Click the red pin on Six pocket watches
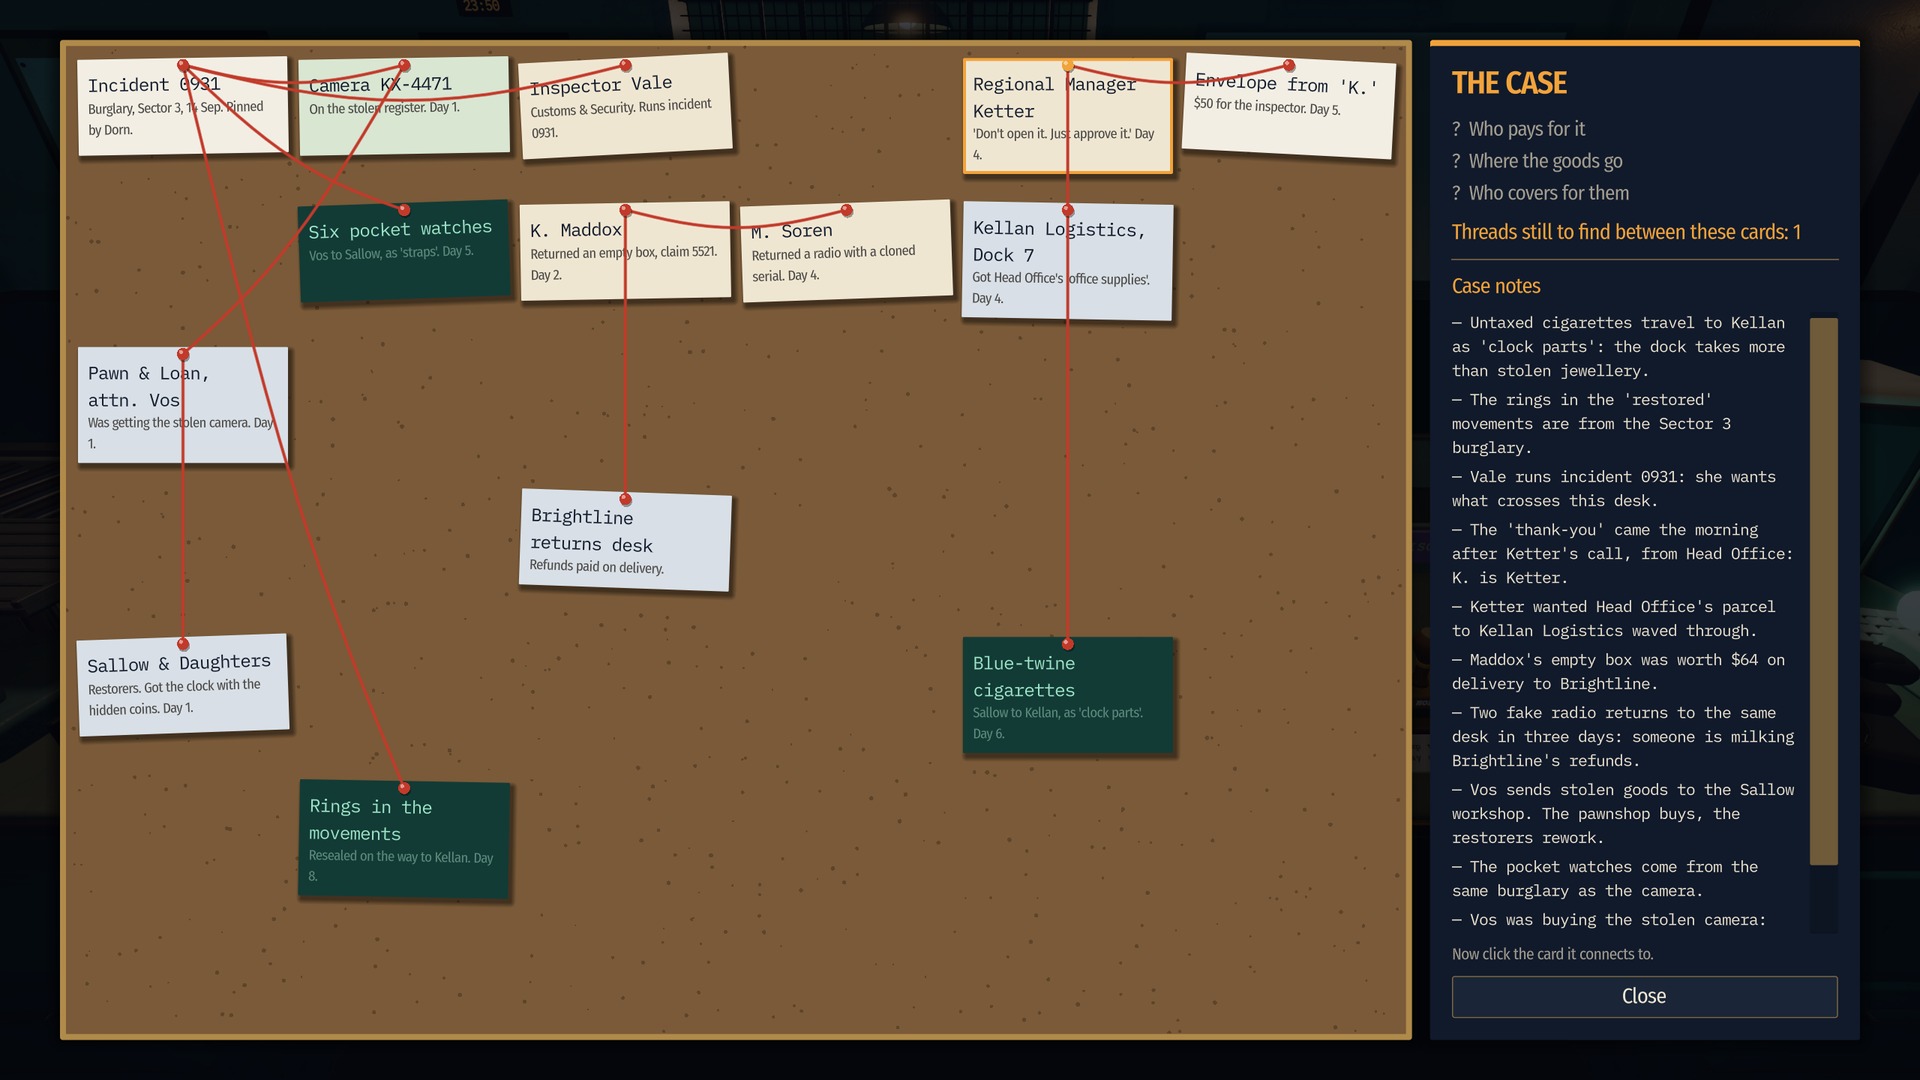The height and width of the screenshot is (1080, 1920). tap(404, 210)
